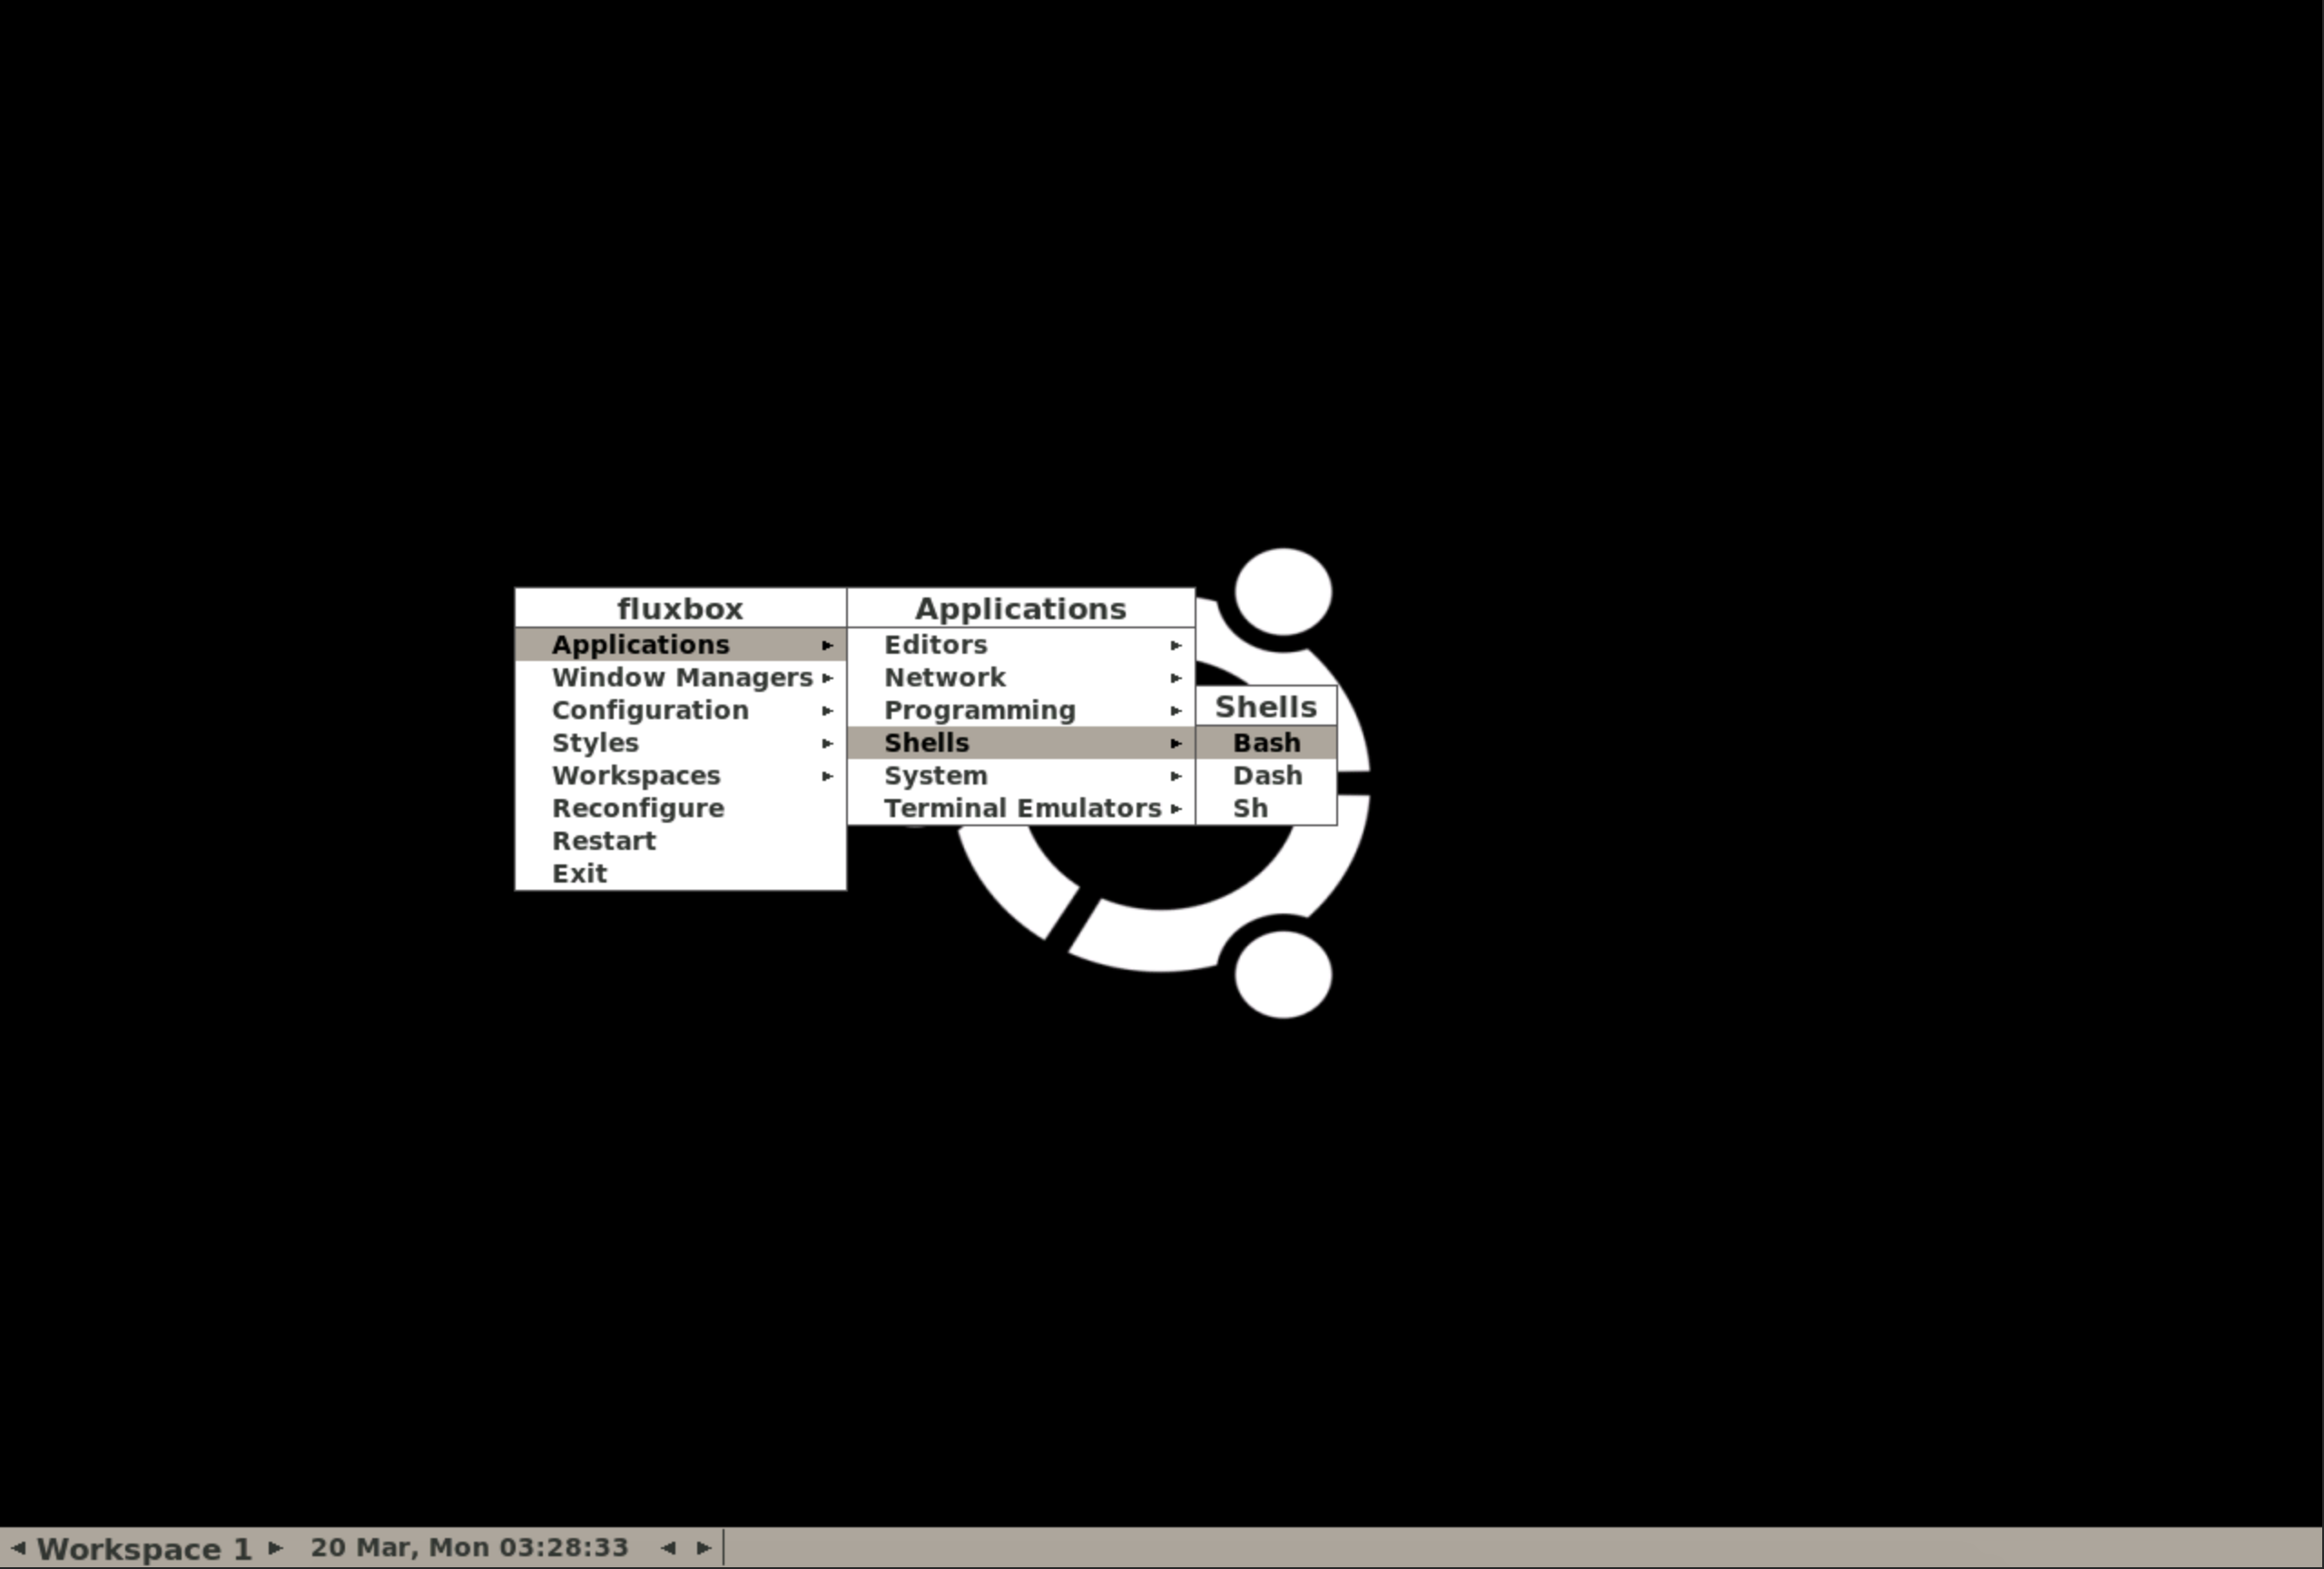Click the Applications submenu title header

tap(1021, 608)
